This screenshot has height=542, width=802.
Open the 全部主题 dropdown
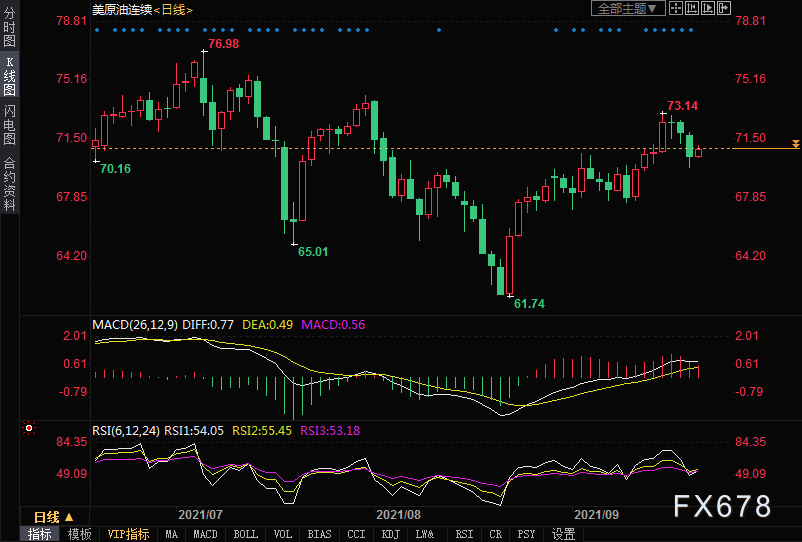[628, 8]
